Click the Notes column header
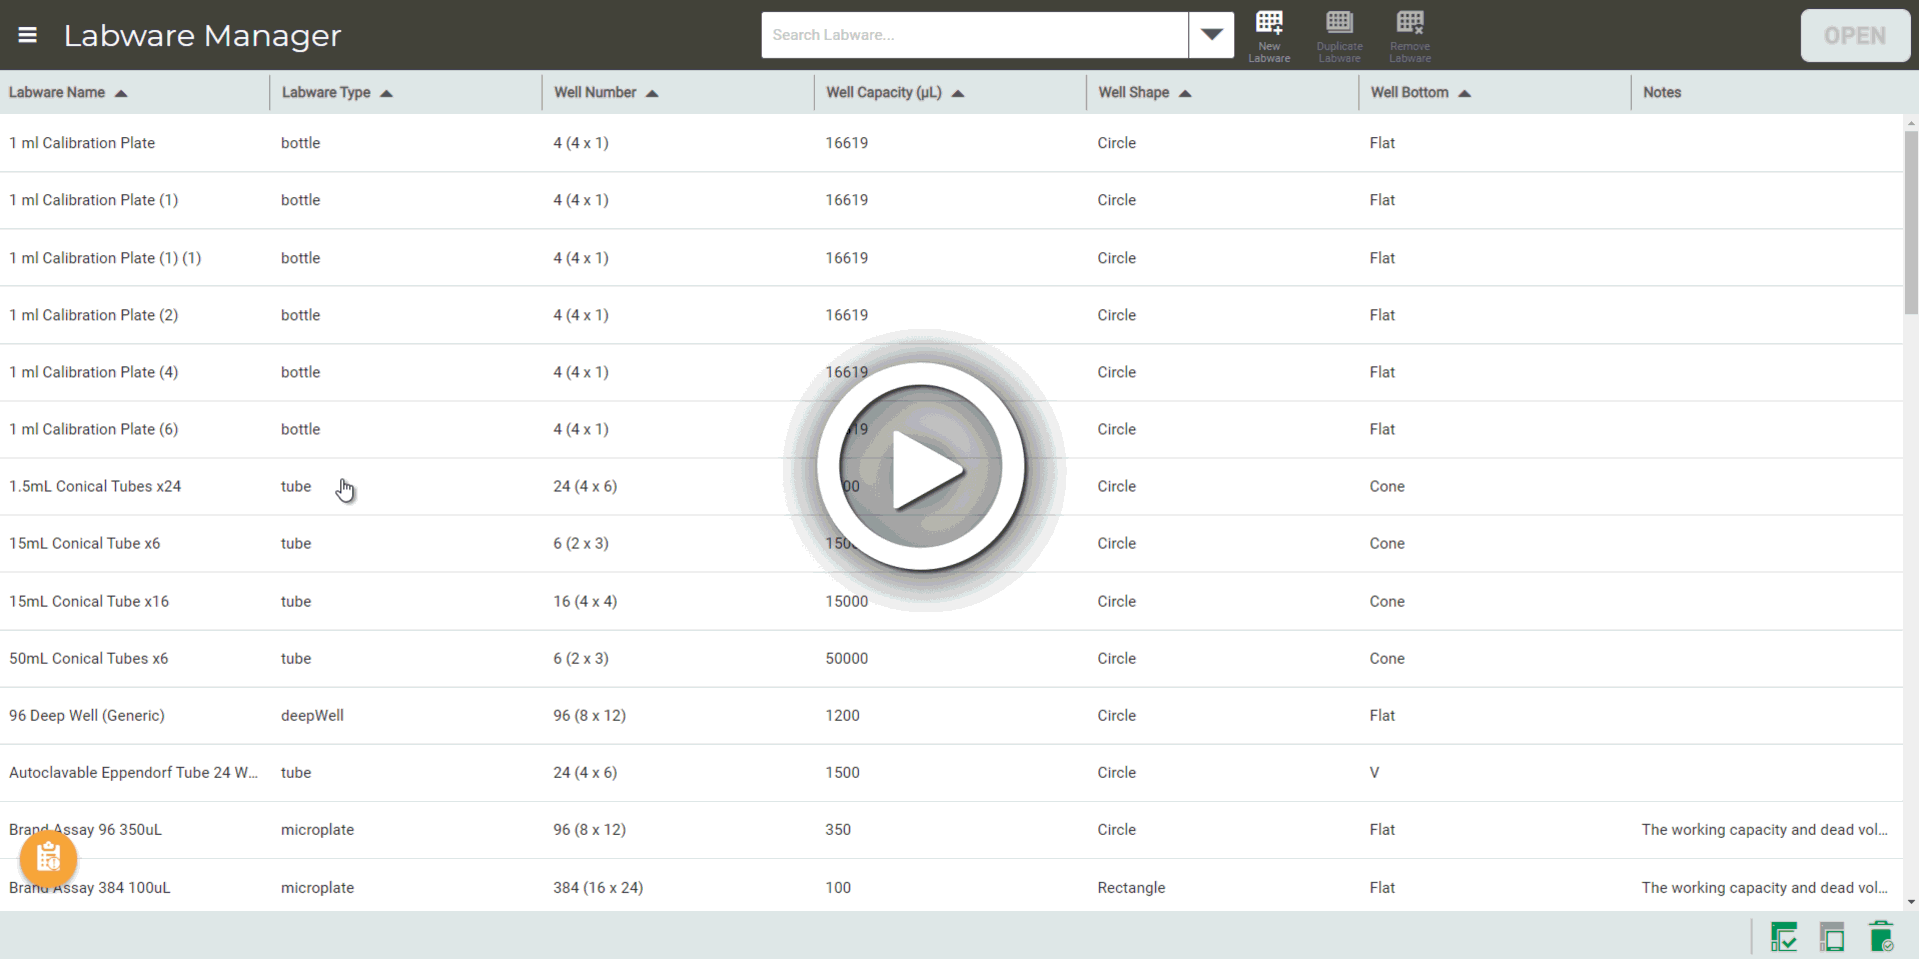Screen dimensions: 1919x959 (1661, 93)
